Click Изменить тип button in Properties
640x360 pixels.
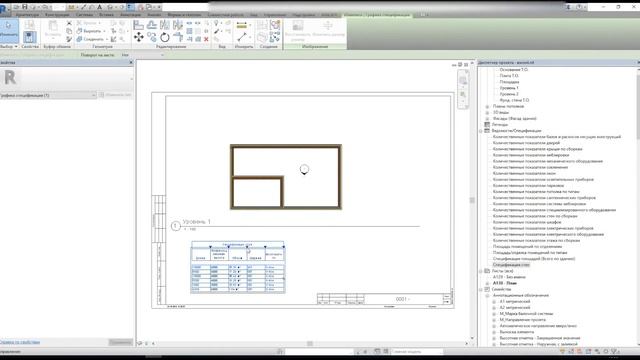116,95
